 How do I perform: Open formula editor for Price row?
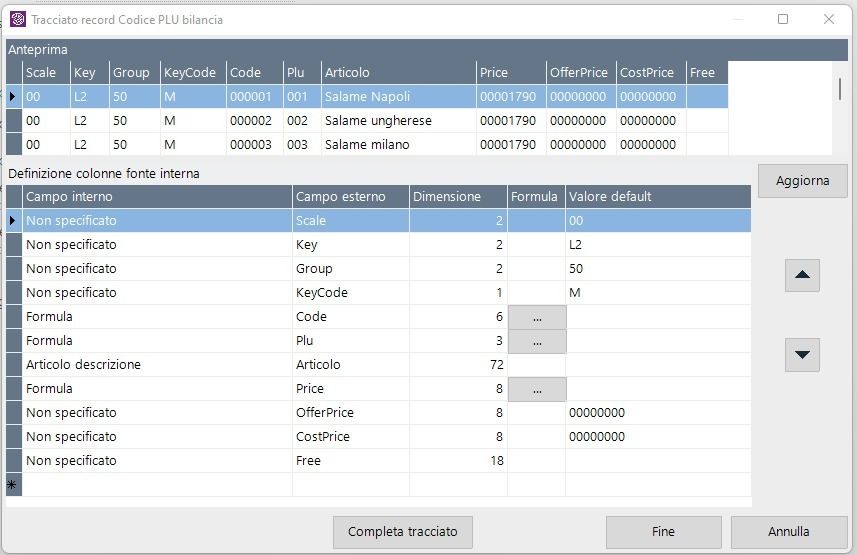coord(537,389)
